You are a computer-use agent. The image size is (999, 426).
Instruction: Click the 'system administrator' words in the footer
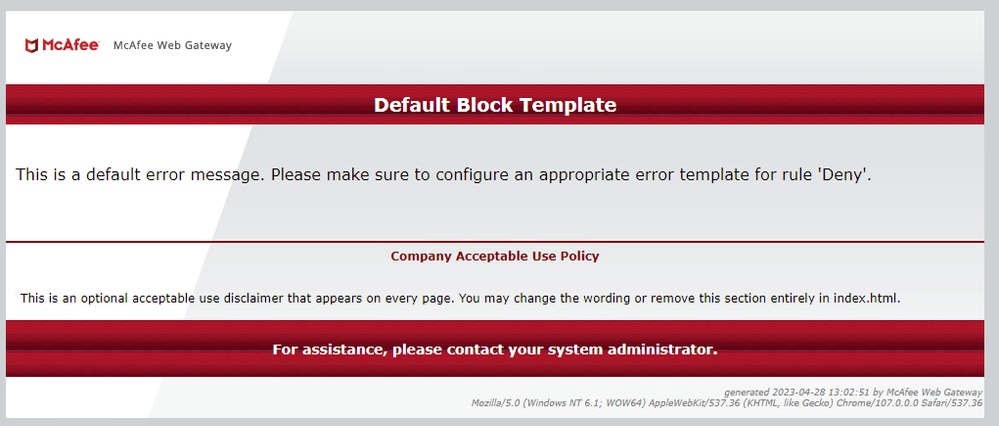coord(638,350)
